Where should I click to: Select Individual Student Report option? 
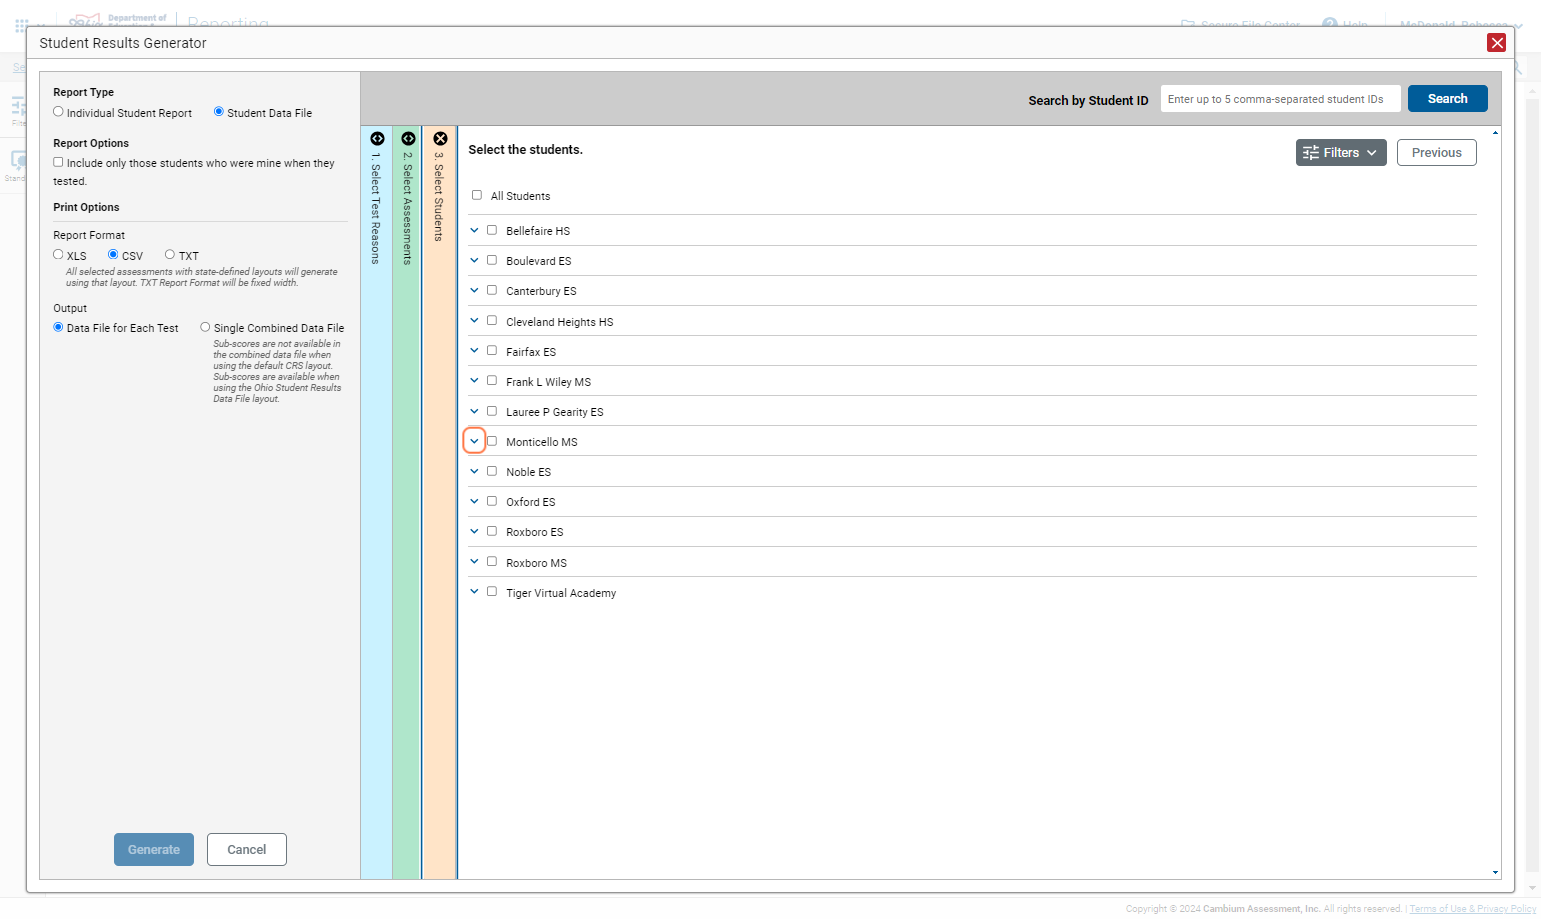58,112
